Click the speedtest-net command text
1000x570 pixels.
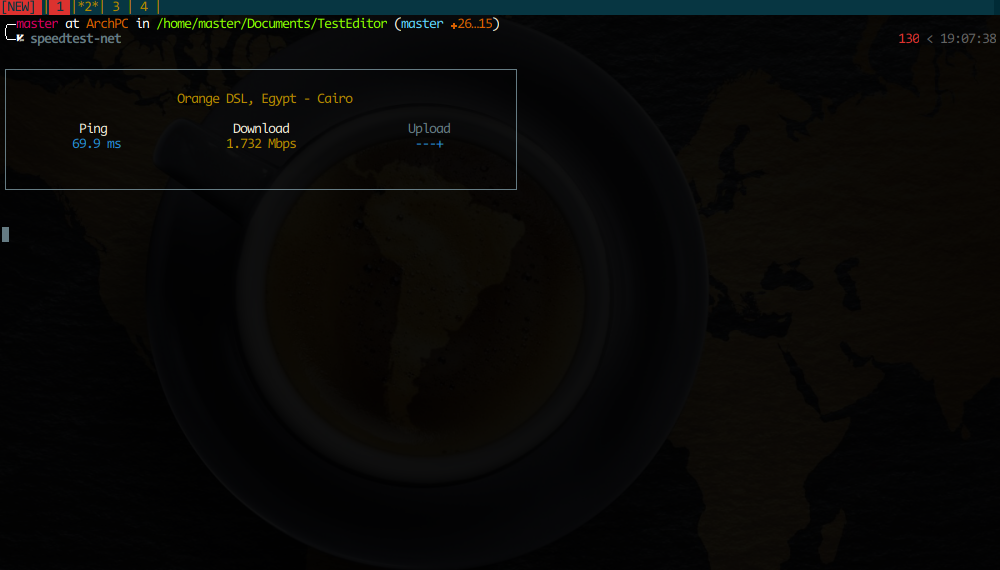(75, 39)
